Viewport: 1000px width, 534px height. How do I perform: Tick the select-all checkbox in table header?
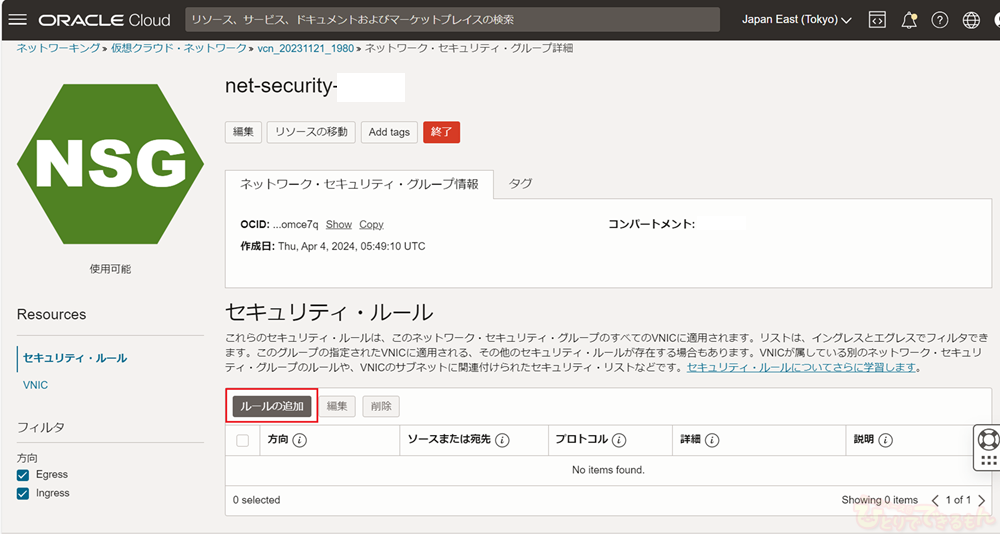coord(242,440)
